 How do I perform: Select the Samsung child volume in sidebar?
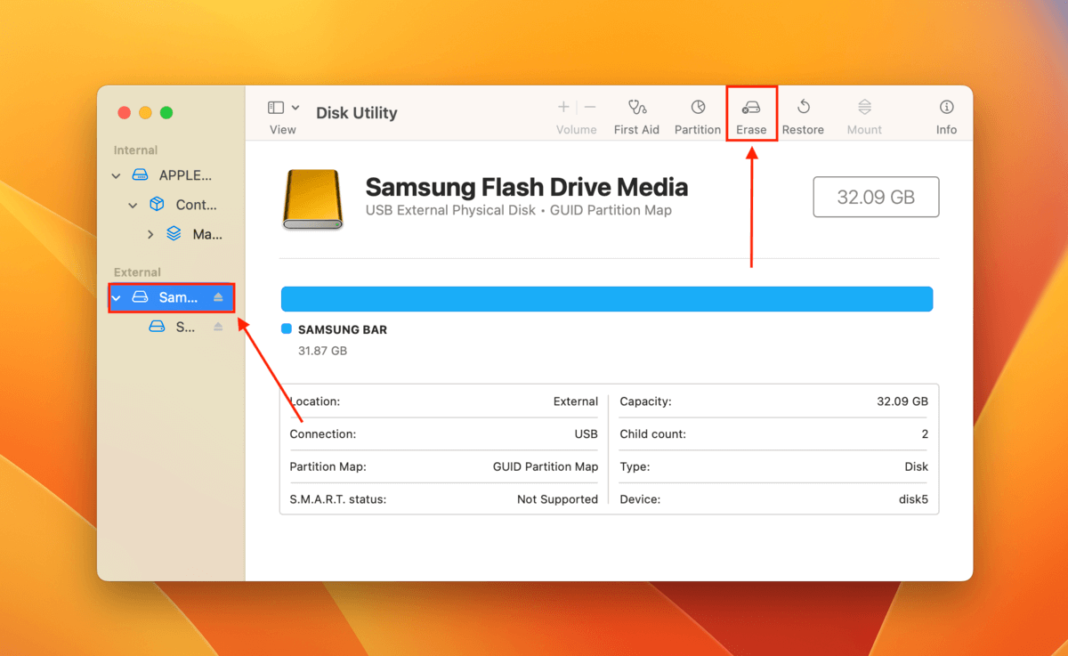pyautogui.click(x=185, y=327)
